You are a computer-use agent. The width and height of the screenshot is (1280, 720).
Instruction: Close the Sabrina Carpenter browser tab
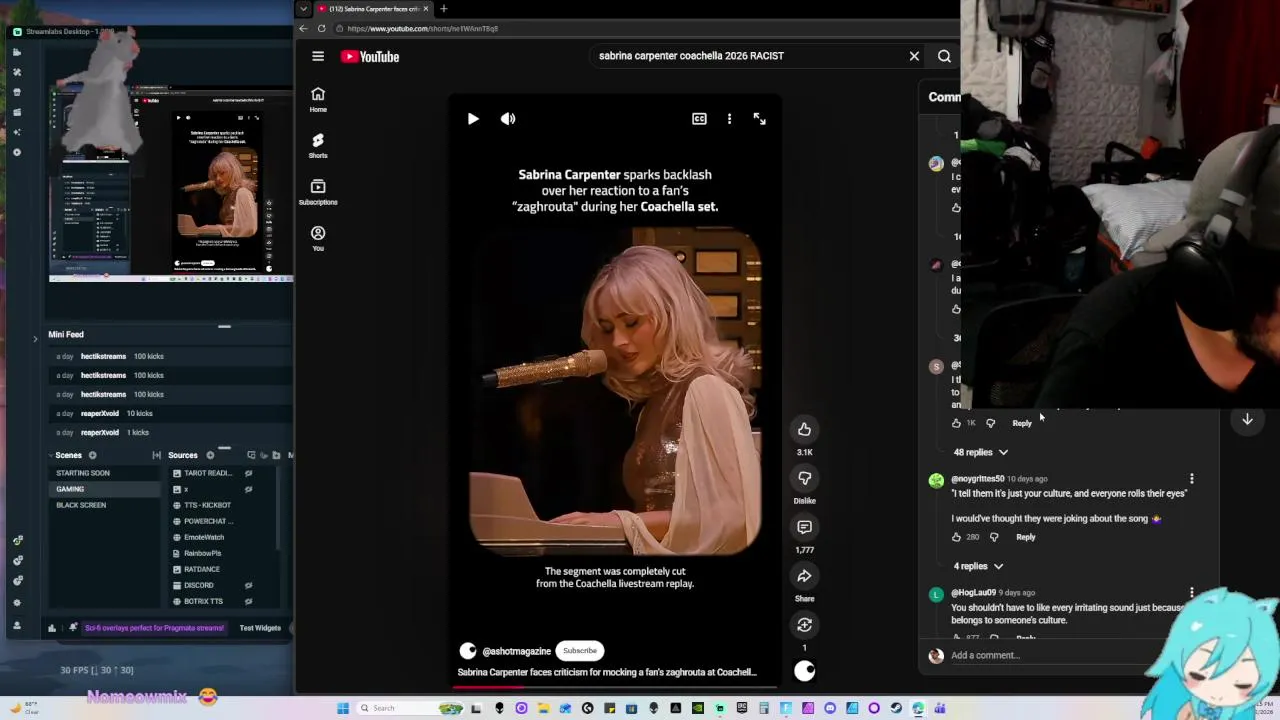[426, 9]
